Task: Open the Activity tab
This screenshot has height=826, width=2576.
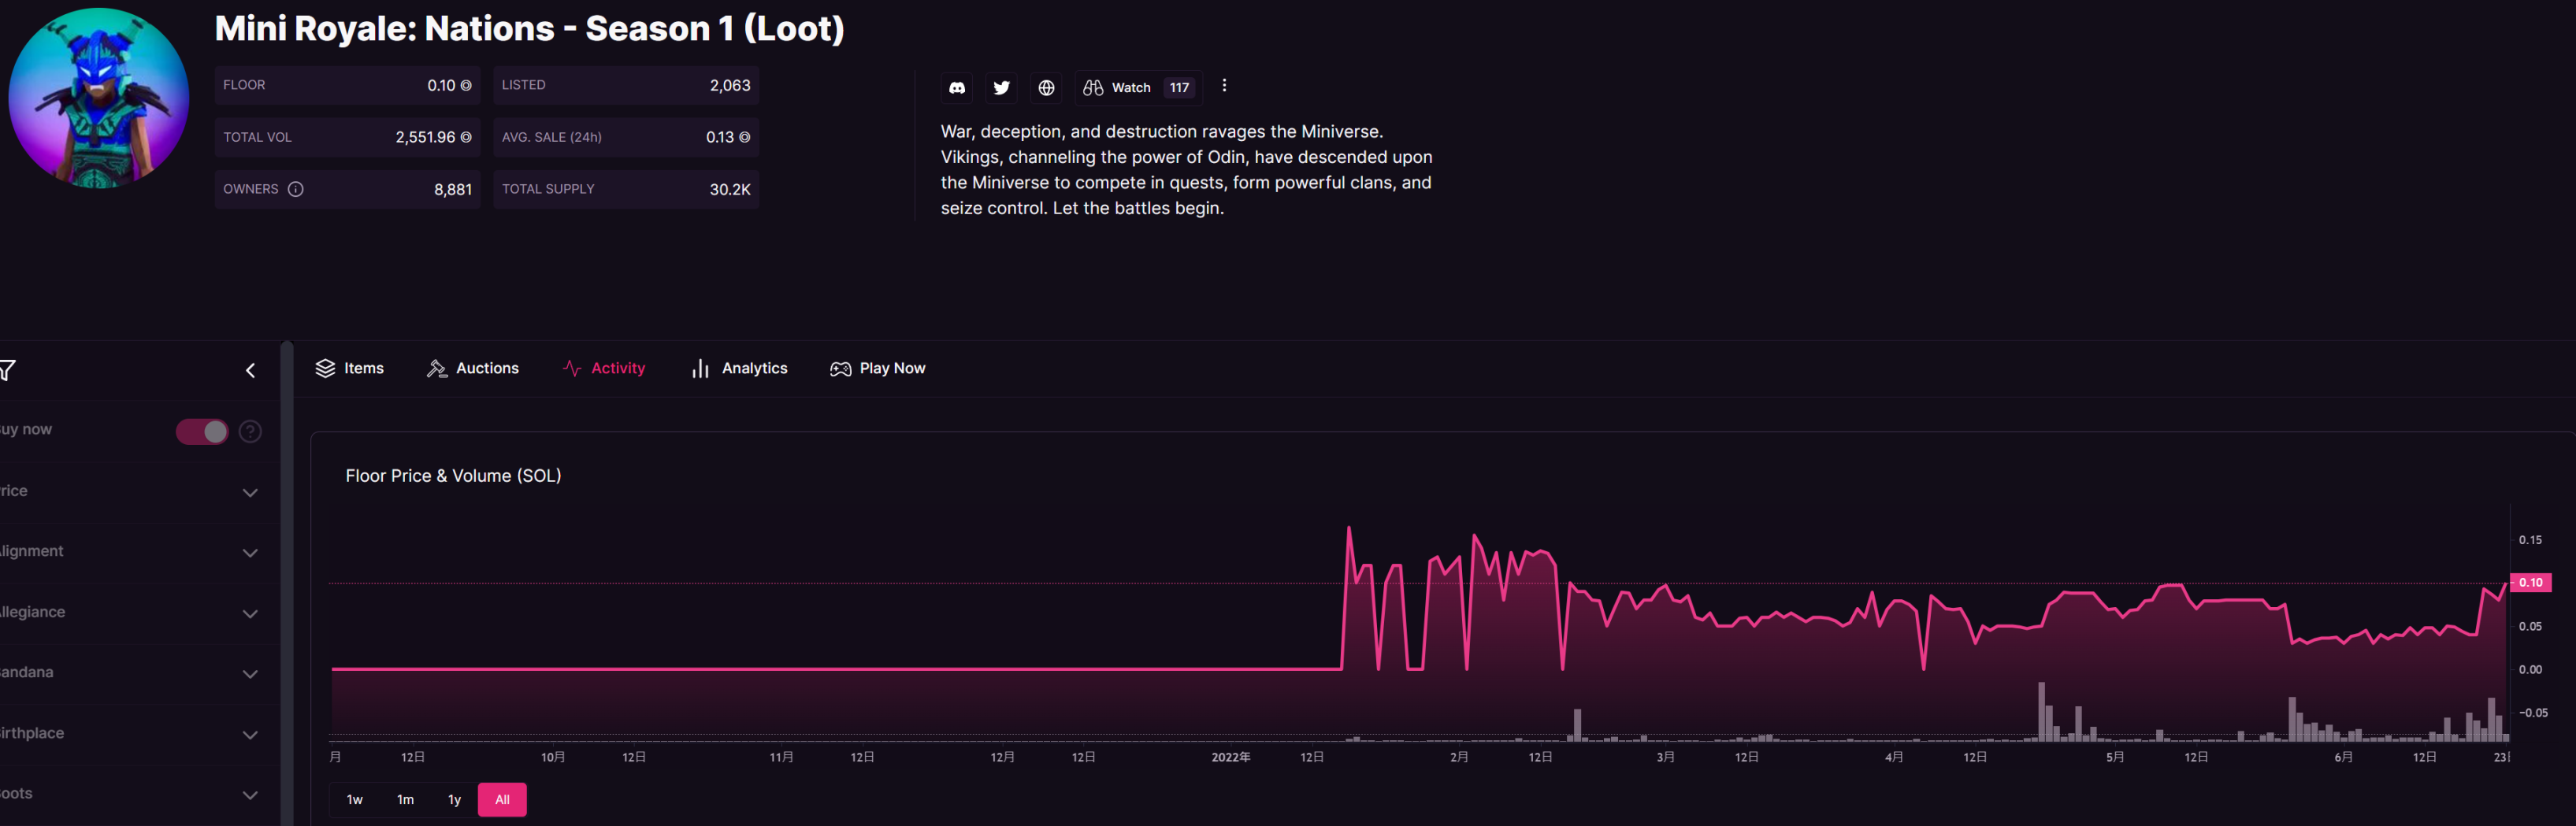Action: 604,368
